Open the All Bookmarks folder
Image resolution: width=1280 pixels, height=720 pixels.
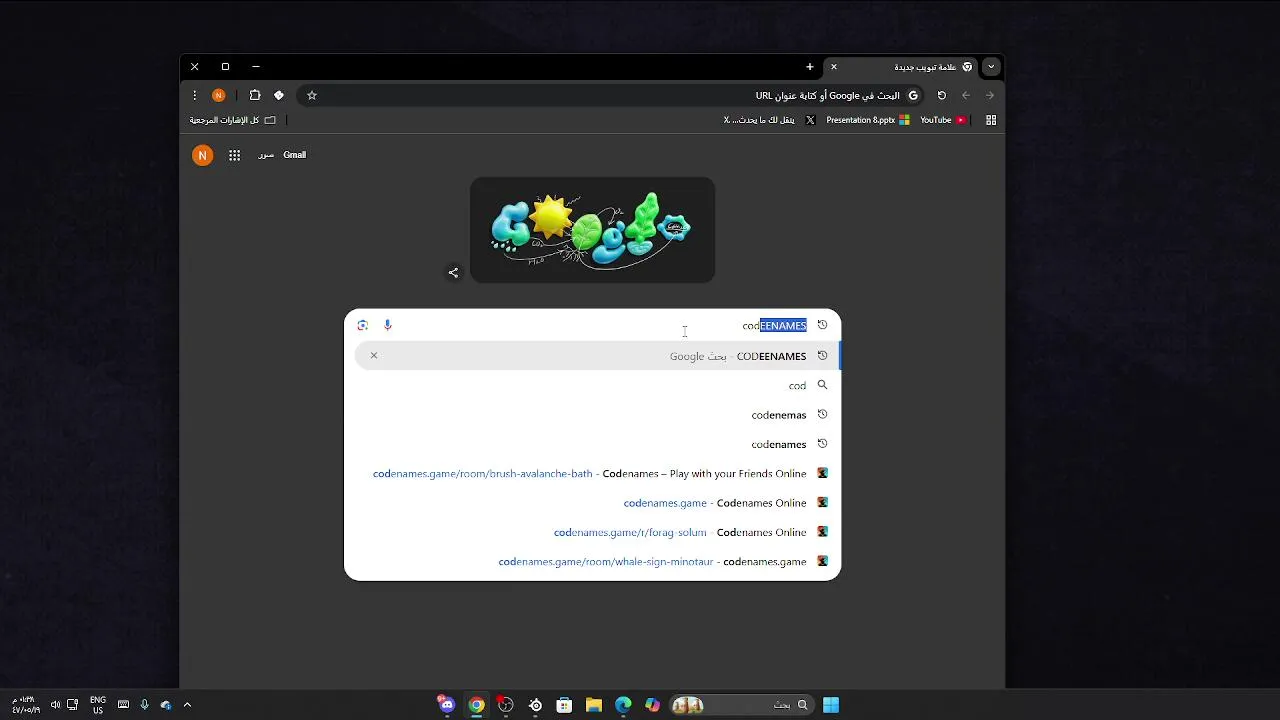[233, 120]
